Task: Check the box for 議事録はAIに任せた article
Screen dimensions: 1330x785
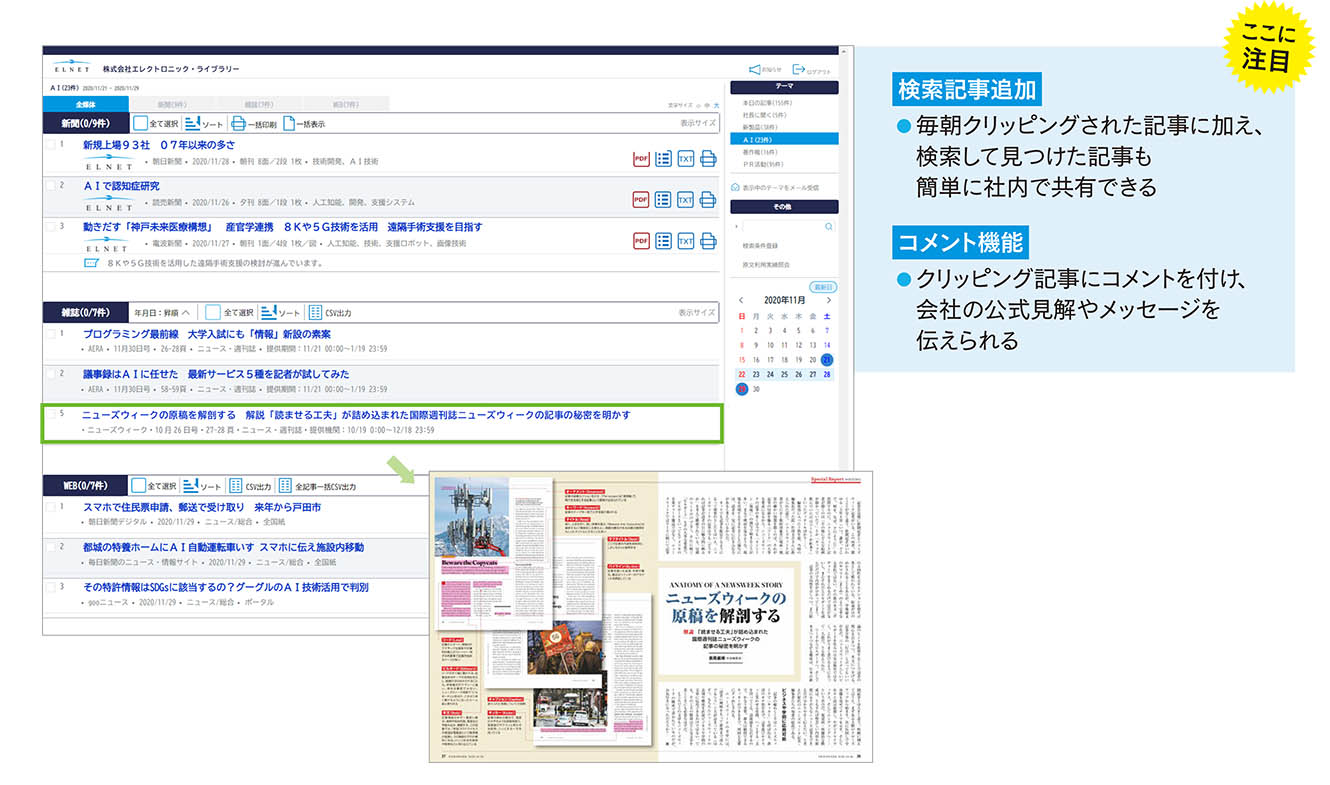Action: click(50, 374)
